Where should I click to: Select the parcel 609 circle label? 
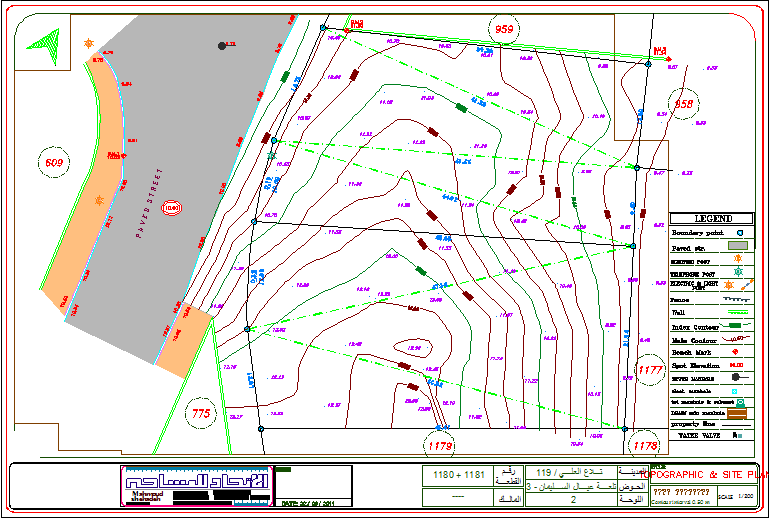[54, 161]
